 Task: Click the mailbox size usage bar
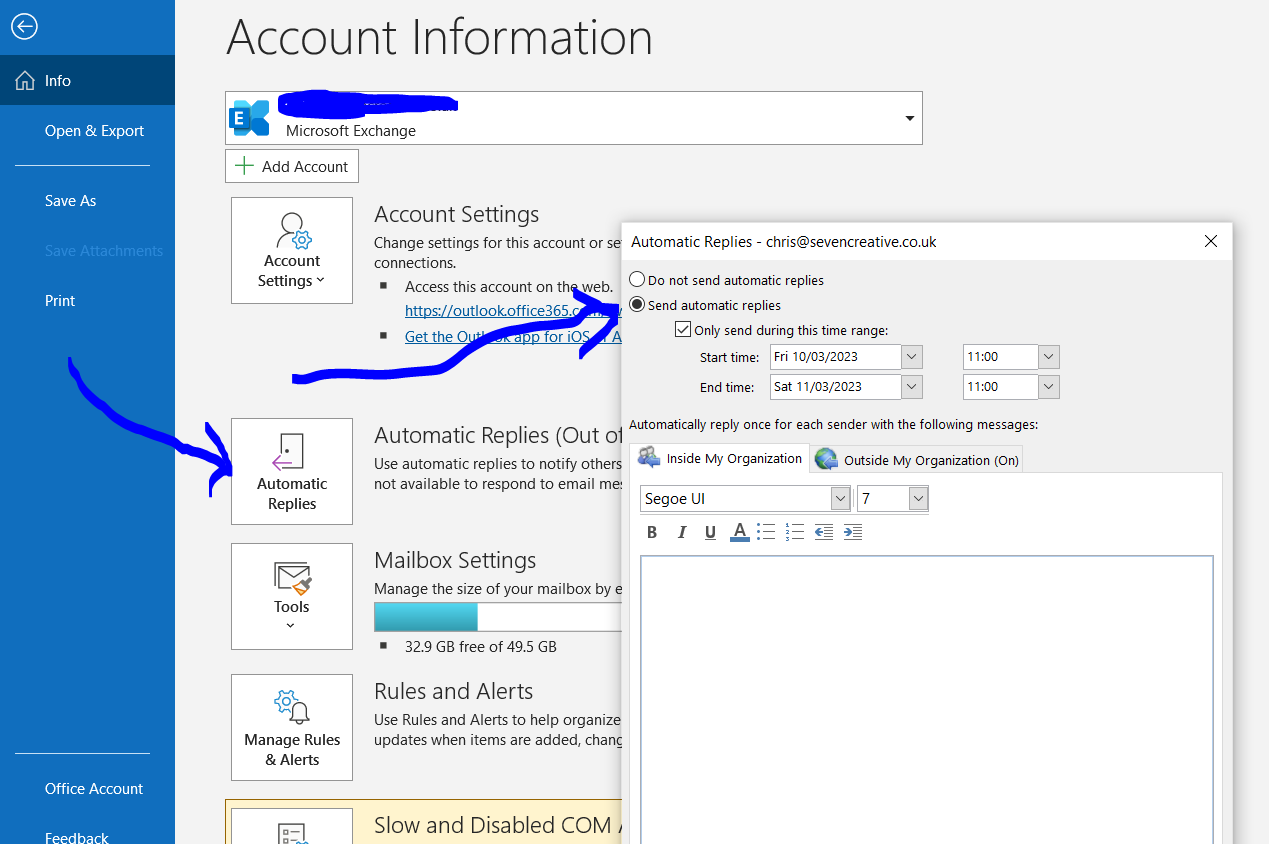click(x=498, y=617)
